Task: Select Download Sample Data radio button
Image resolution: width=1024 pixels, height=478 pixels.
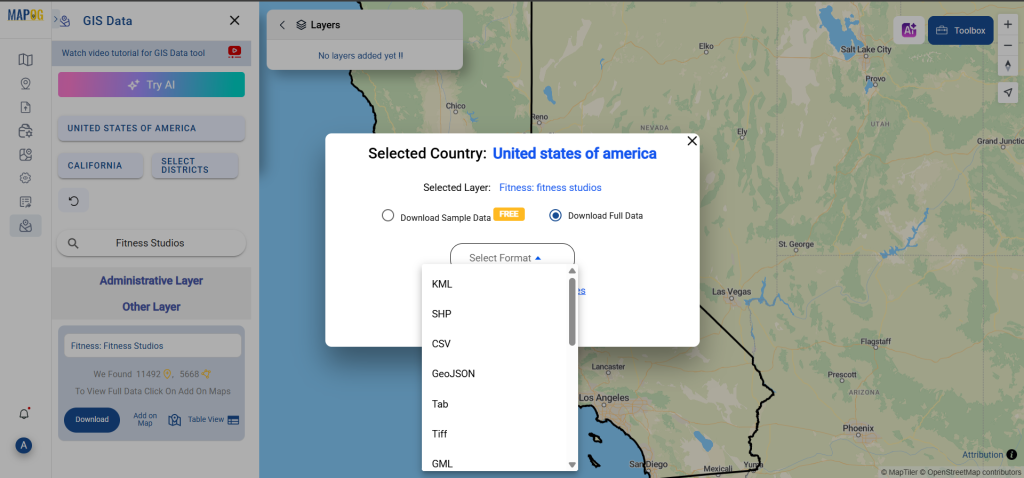Action: [388, 215]
